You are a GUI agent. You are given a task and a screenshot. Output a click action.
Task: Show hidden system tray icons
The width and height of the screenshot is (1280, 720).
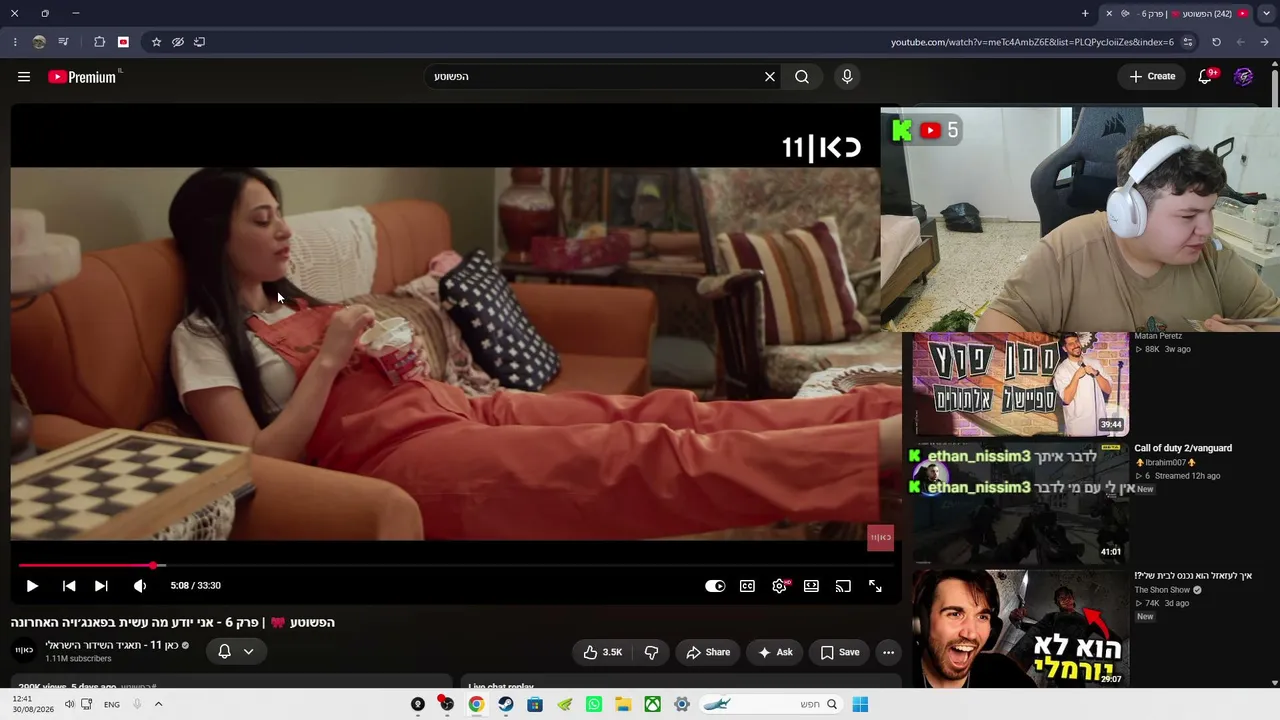click(158, 704)
